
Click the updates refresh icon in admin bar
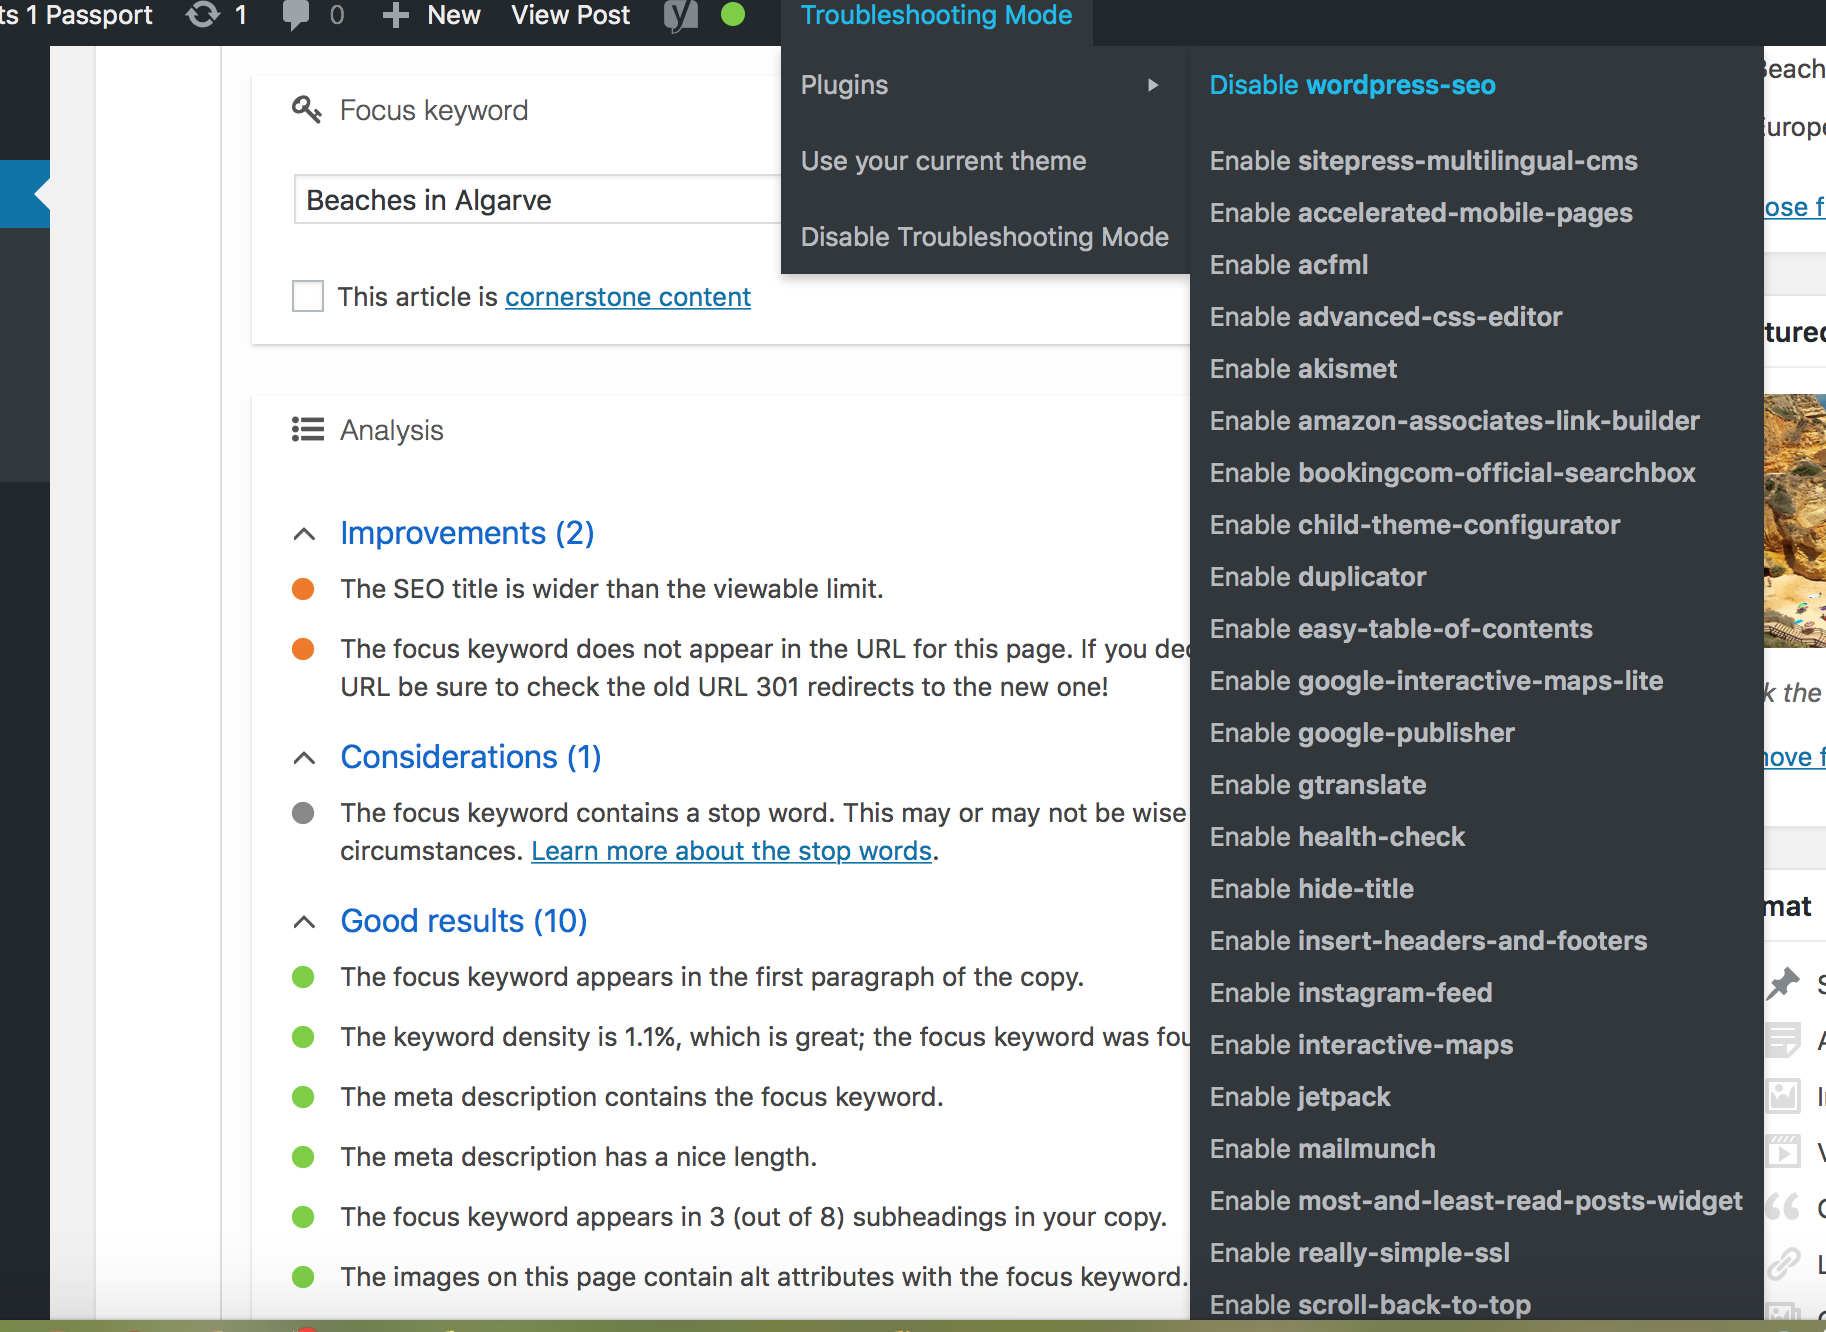[203, 15]
